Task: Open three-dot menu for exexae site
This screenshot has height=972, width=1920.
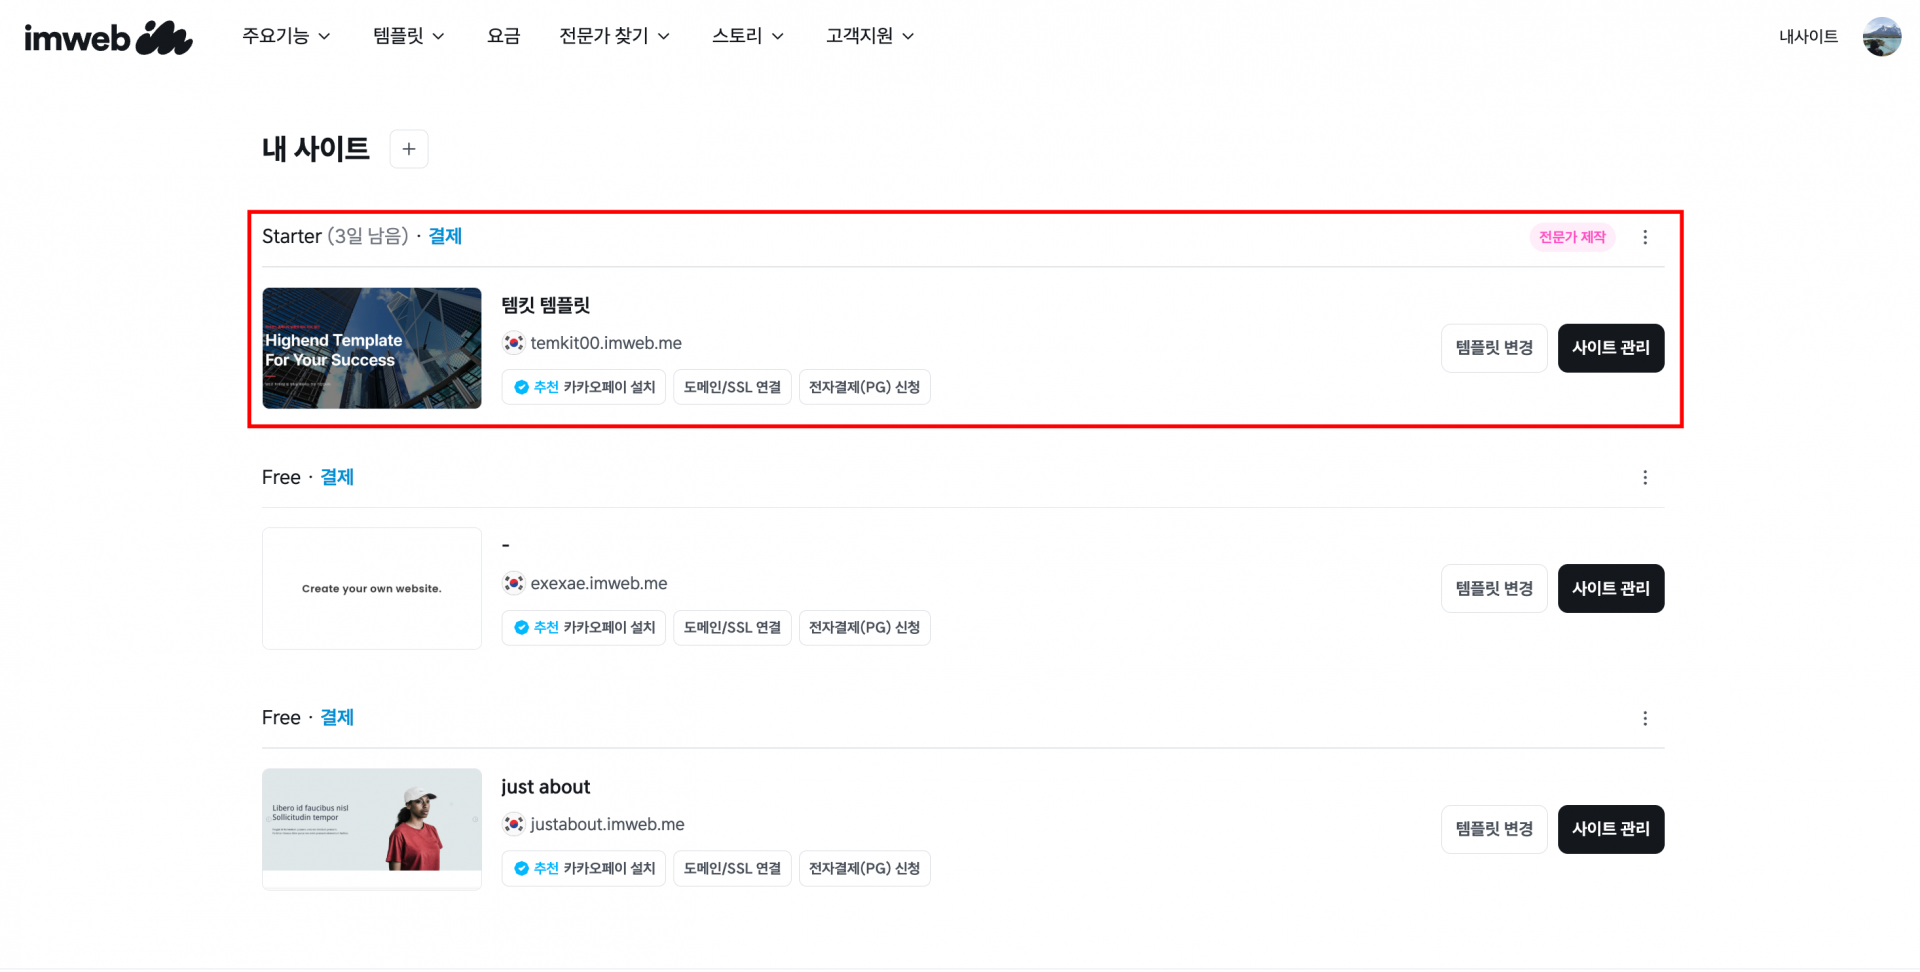Action: pos(1644,478)
